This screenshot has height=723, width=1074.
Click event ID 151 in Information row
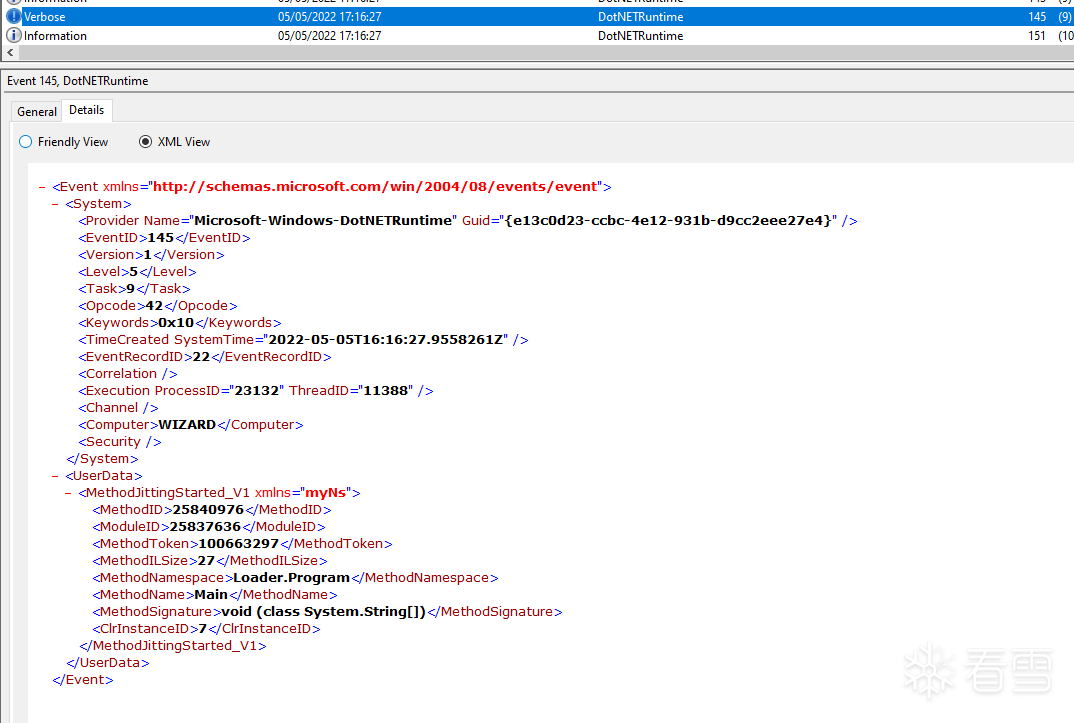tap(1037, 36)
